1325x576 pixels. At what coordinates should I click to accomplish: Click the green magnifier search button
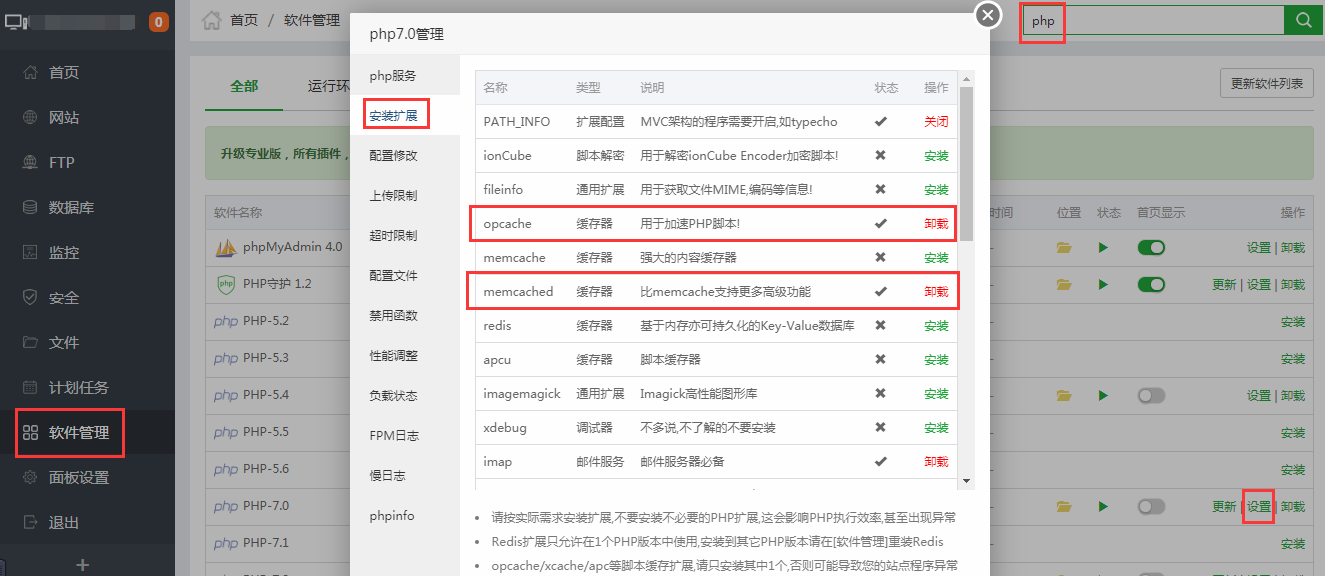[x=1303, y=20]
